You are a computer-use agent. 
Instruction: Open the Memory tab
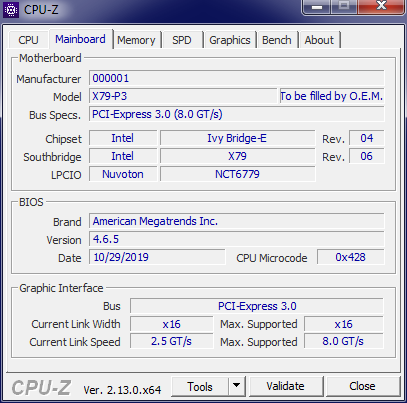pos(136,40)
